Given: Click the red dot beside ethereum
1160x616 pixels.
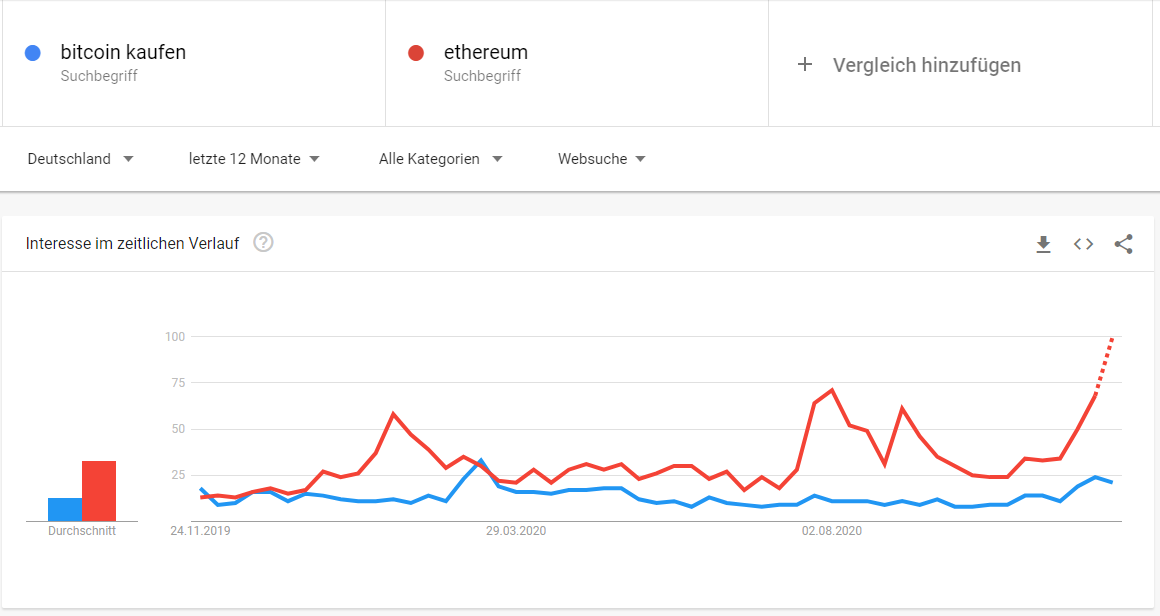Looking at the screenshot, I should (x=417, y=53).
